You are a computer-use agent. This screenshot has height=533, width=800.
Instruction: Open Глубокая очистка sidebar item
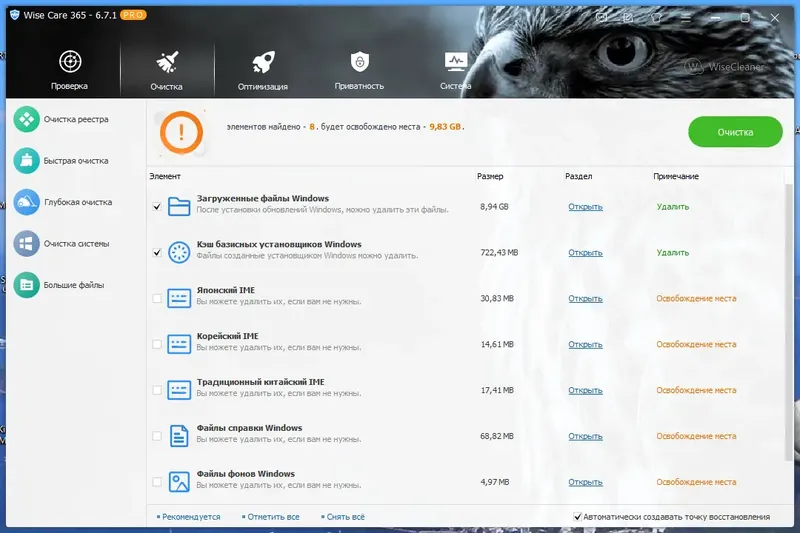pos(78,202)
